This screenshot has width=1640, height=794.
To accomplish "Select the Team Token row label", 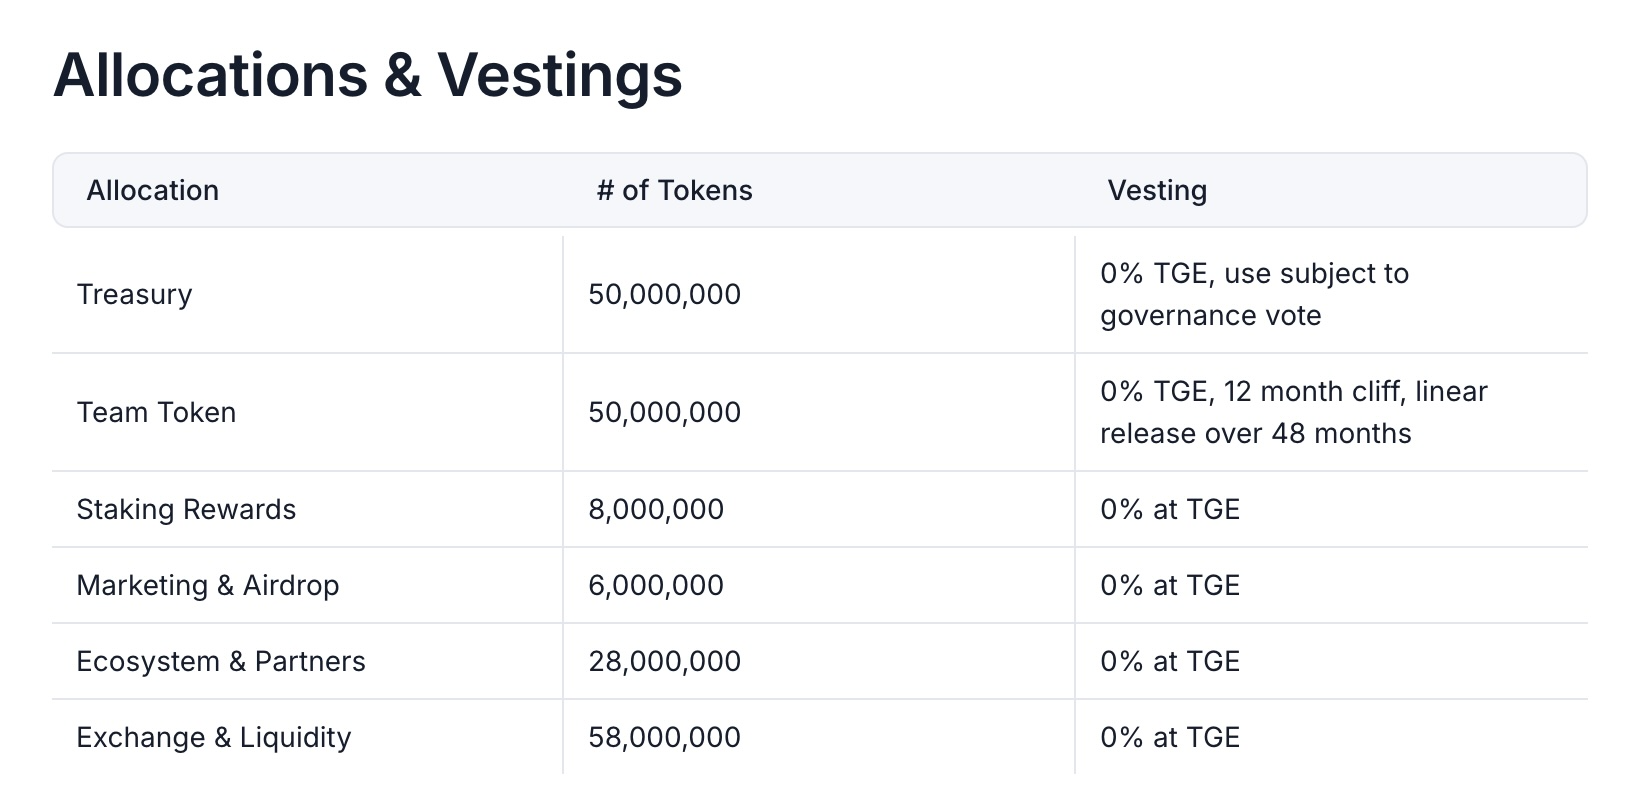I will [x=156, y=412].
